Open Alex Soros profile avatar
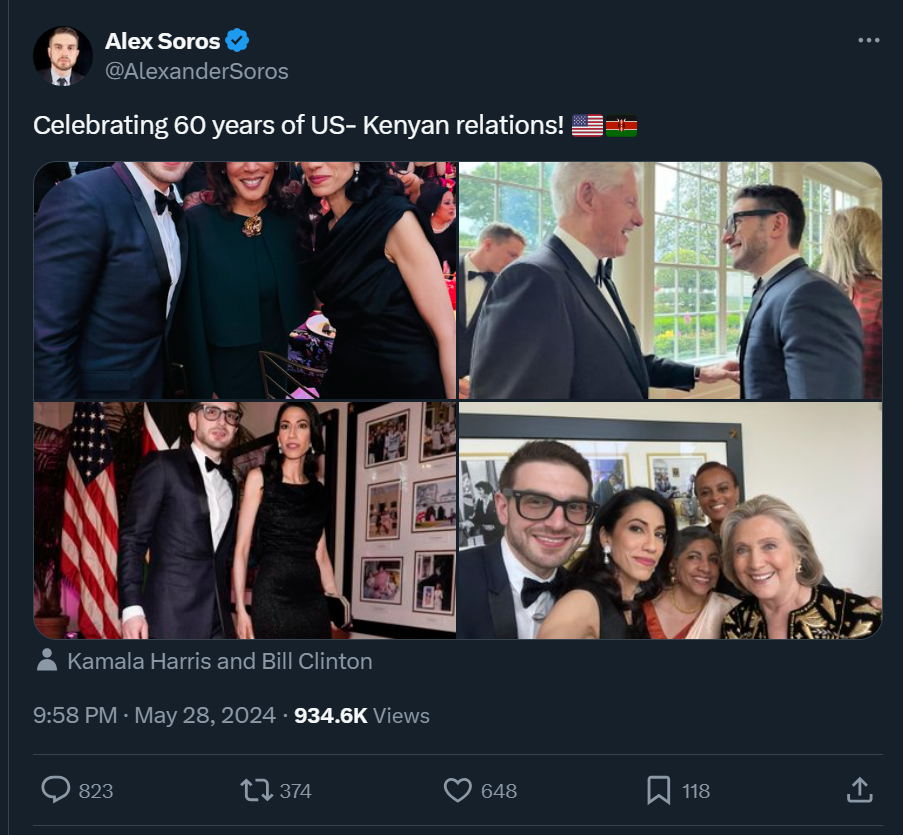The image size is (903, 835). [62, 56]
